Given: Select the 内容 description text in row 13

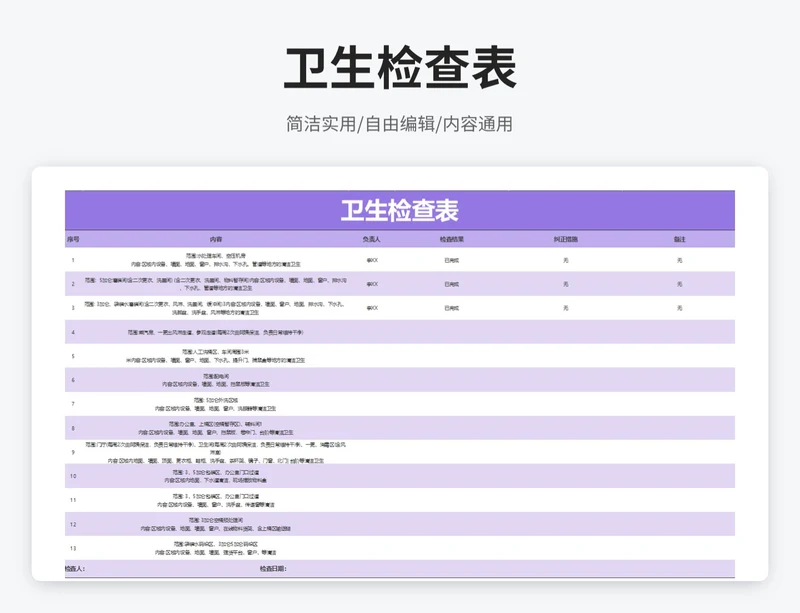Looking at the screenshot, I should click(x=216, y=548).
